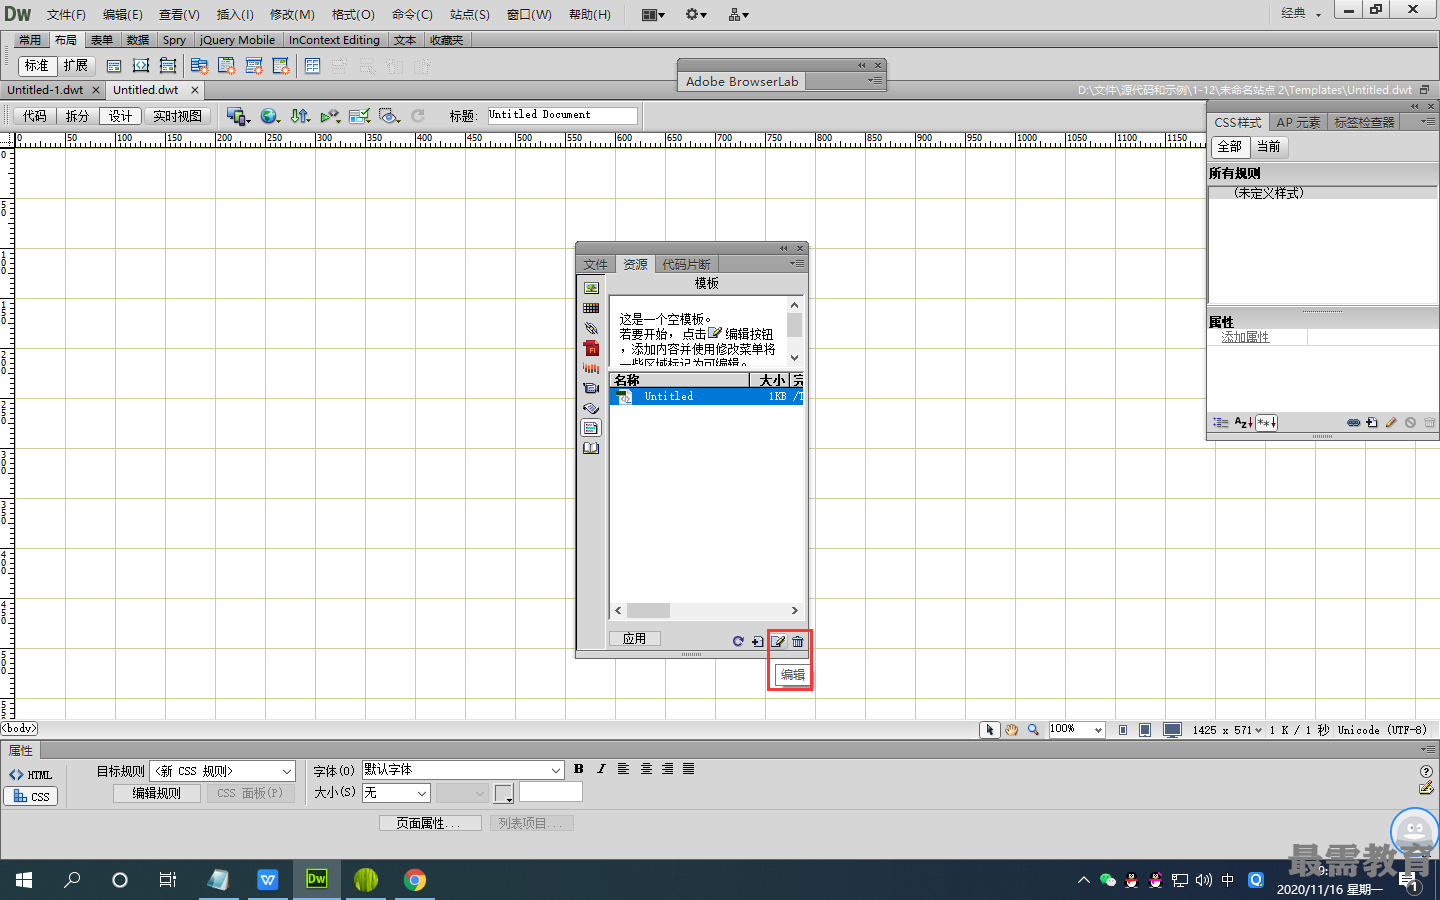Click 页面属性 button
The height and width of the screenshot is (900, 1440).
pyautogui.click(x=430, y=823)
